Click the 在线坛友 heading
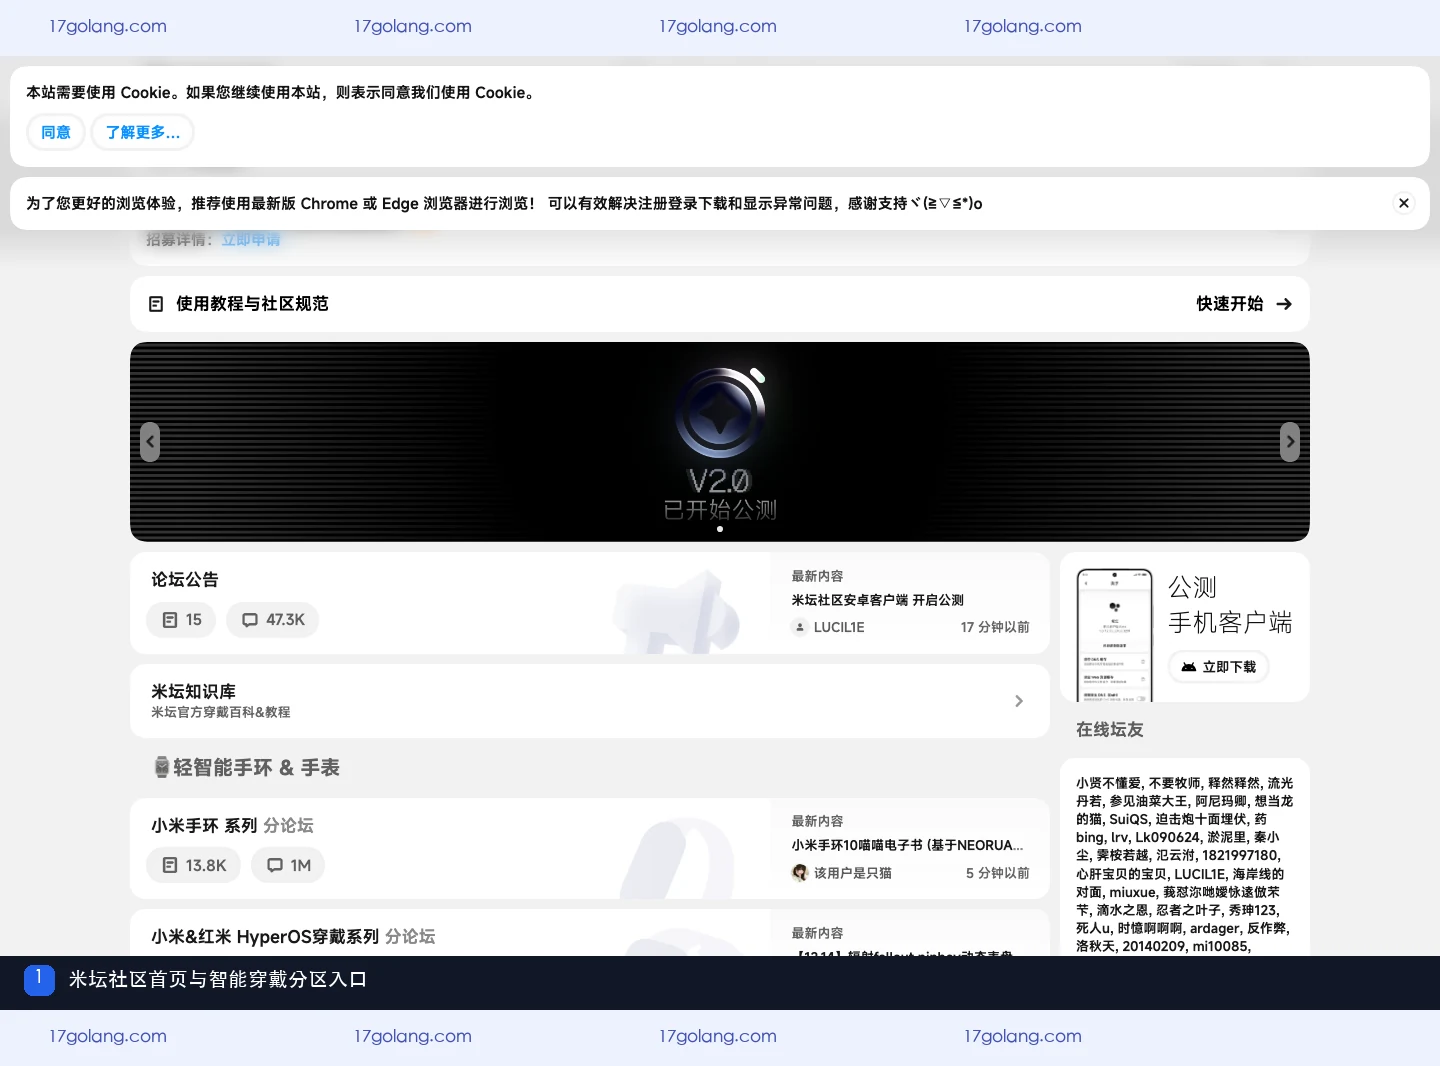 [x=1110, y=730]
